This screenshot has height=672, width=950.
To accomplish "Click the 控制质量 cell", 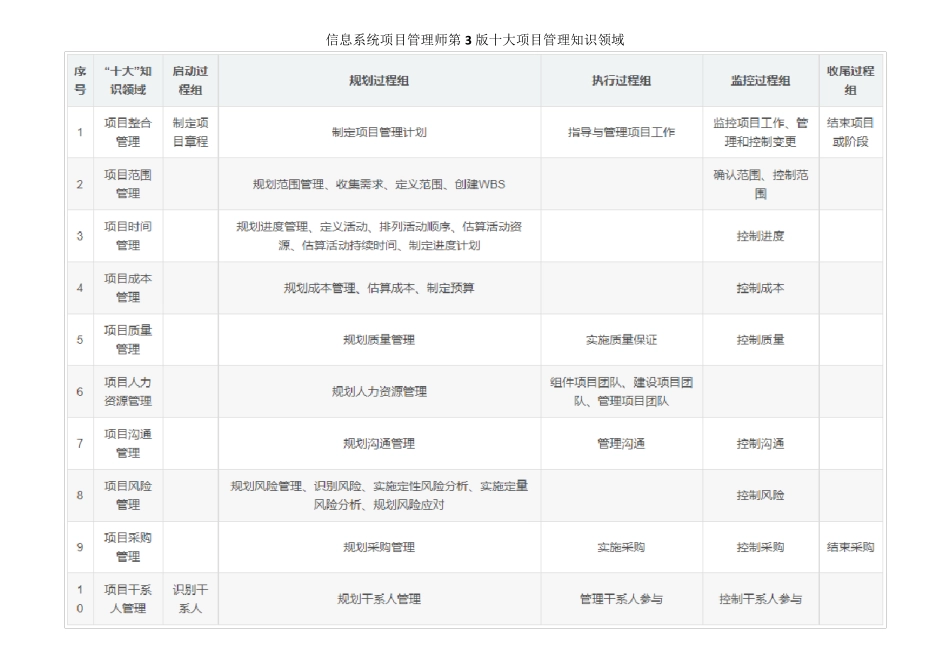I will click(x=760, y=339).
